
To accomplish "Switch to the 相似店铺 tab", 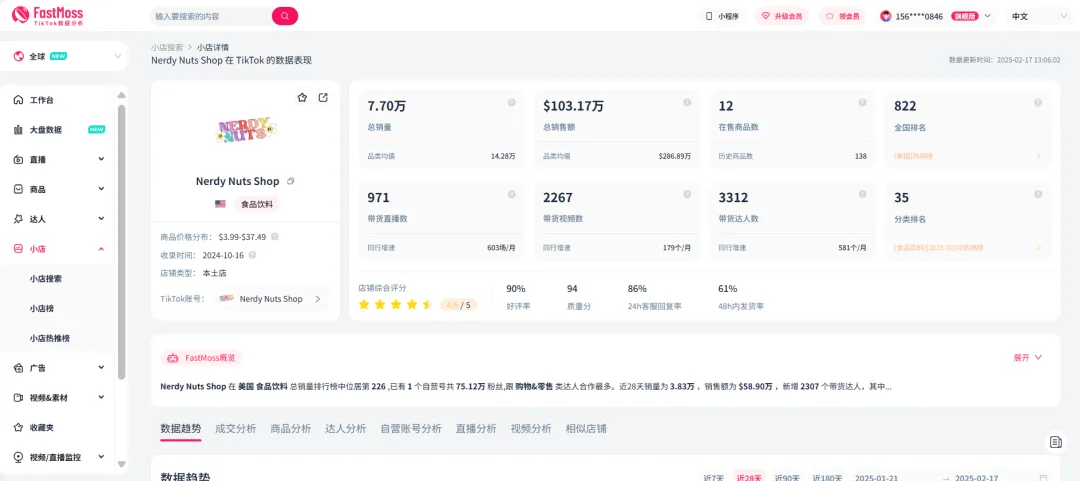I will click(x=586, y=429).
